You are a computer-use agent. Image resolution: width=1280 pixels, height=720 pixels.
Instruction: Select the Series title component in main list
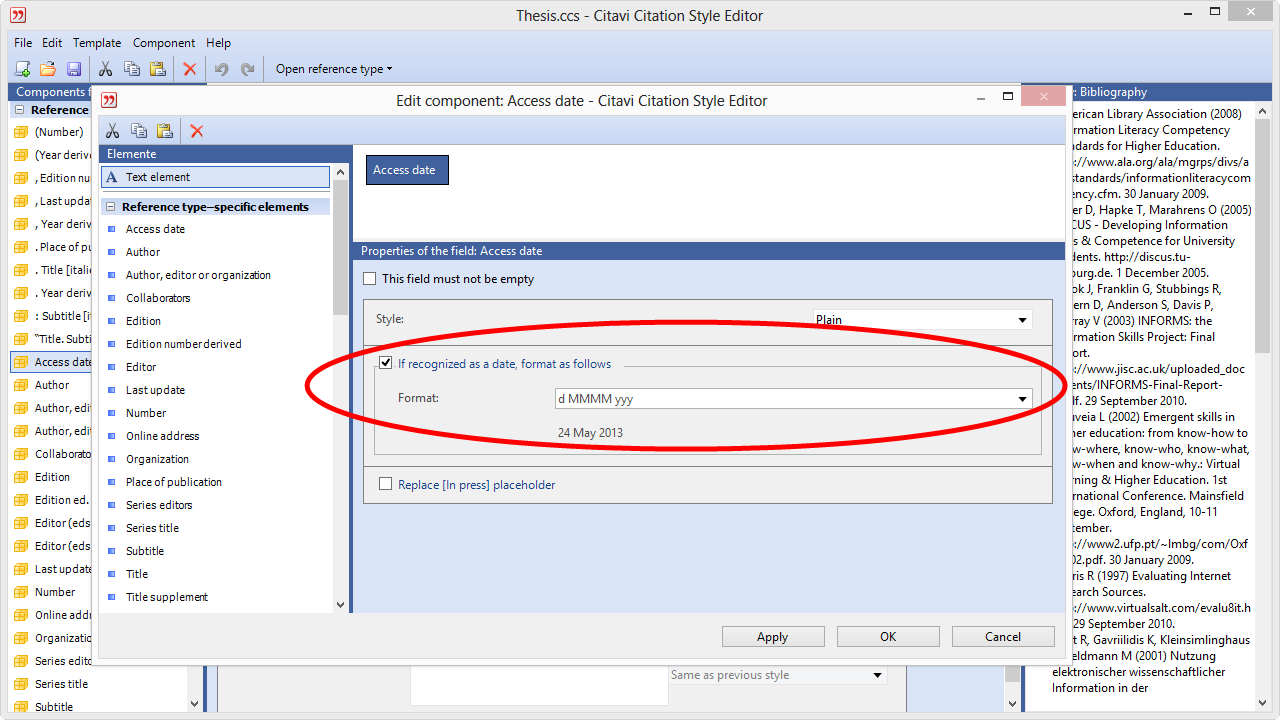tap(61, 684)
